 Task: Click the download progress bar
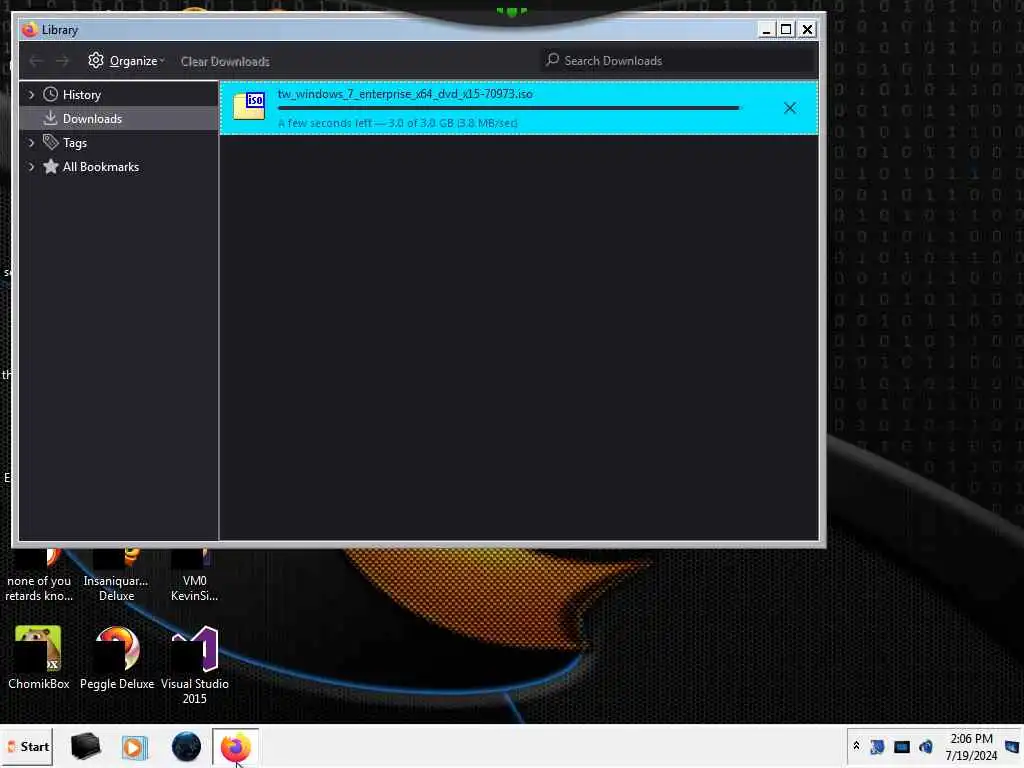(x=509, y=108)
